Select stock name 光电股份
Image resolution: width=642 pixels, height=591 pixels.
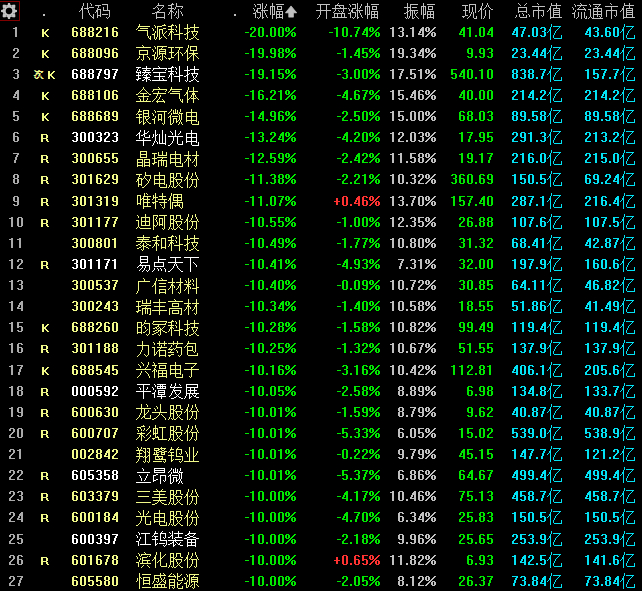(x=167, y=518)
